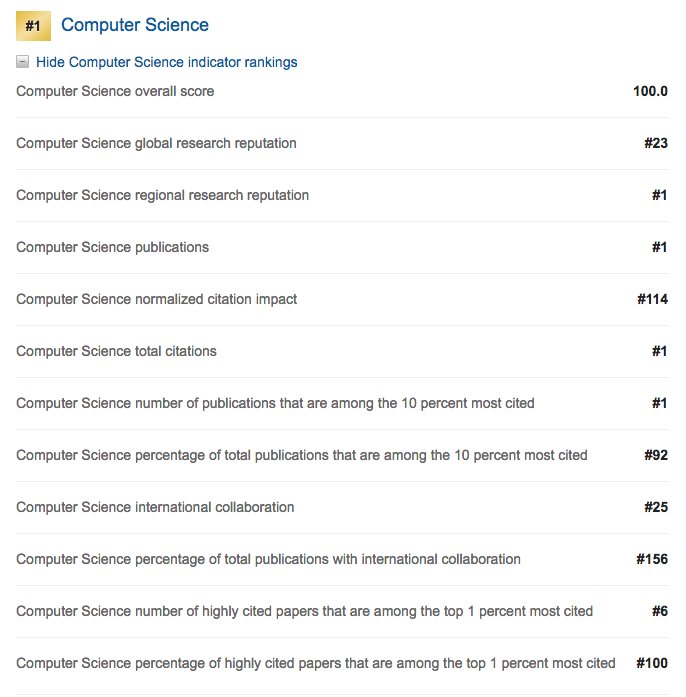The height and width of the screenshot is (697, 686).
Task: Click the gold #1 rank badge
Action: coord(32,25)
